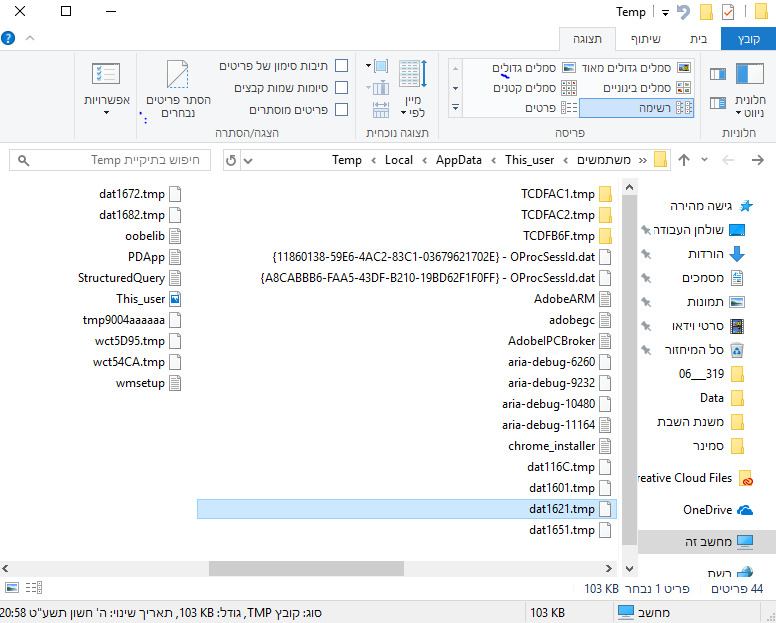Viewport: 776px width, 623px height.
Task: Expand the layout gallery more arrow
Action: [x=455, y=107]
